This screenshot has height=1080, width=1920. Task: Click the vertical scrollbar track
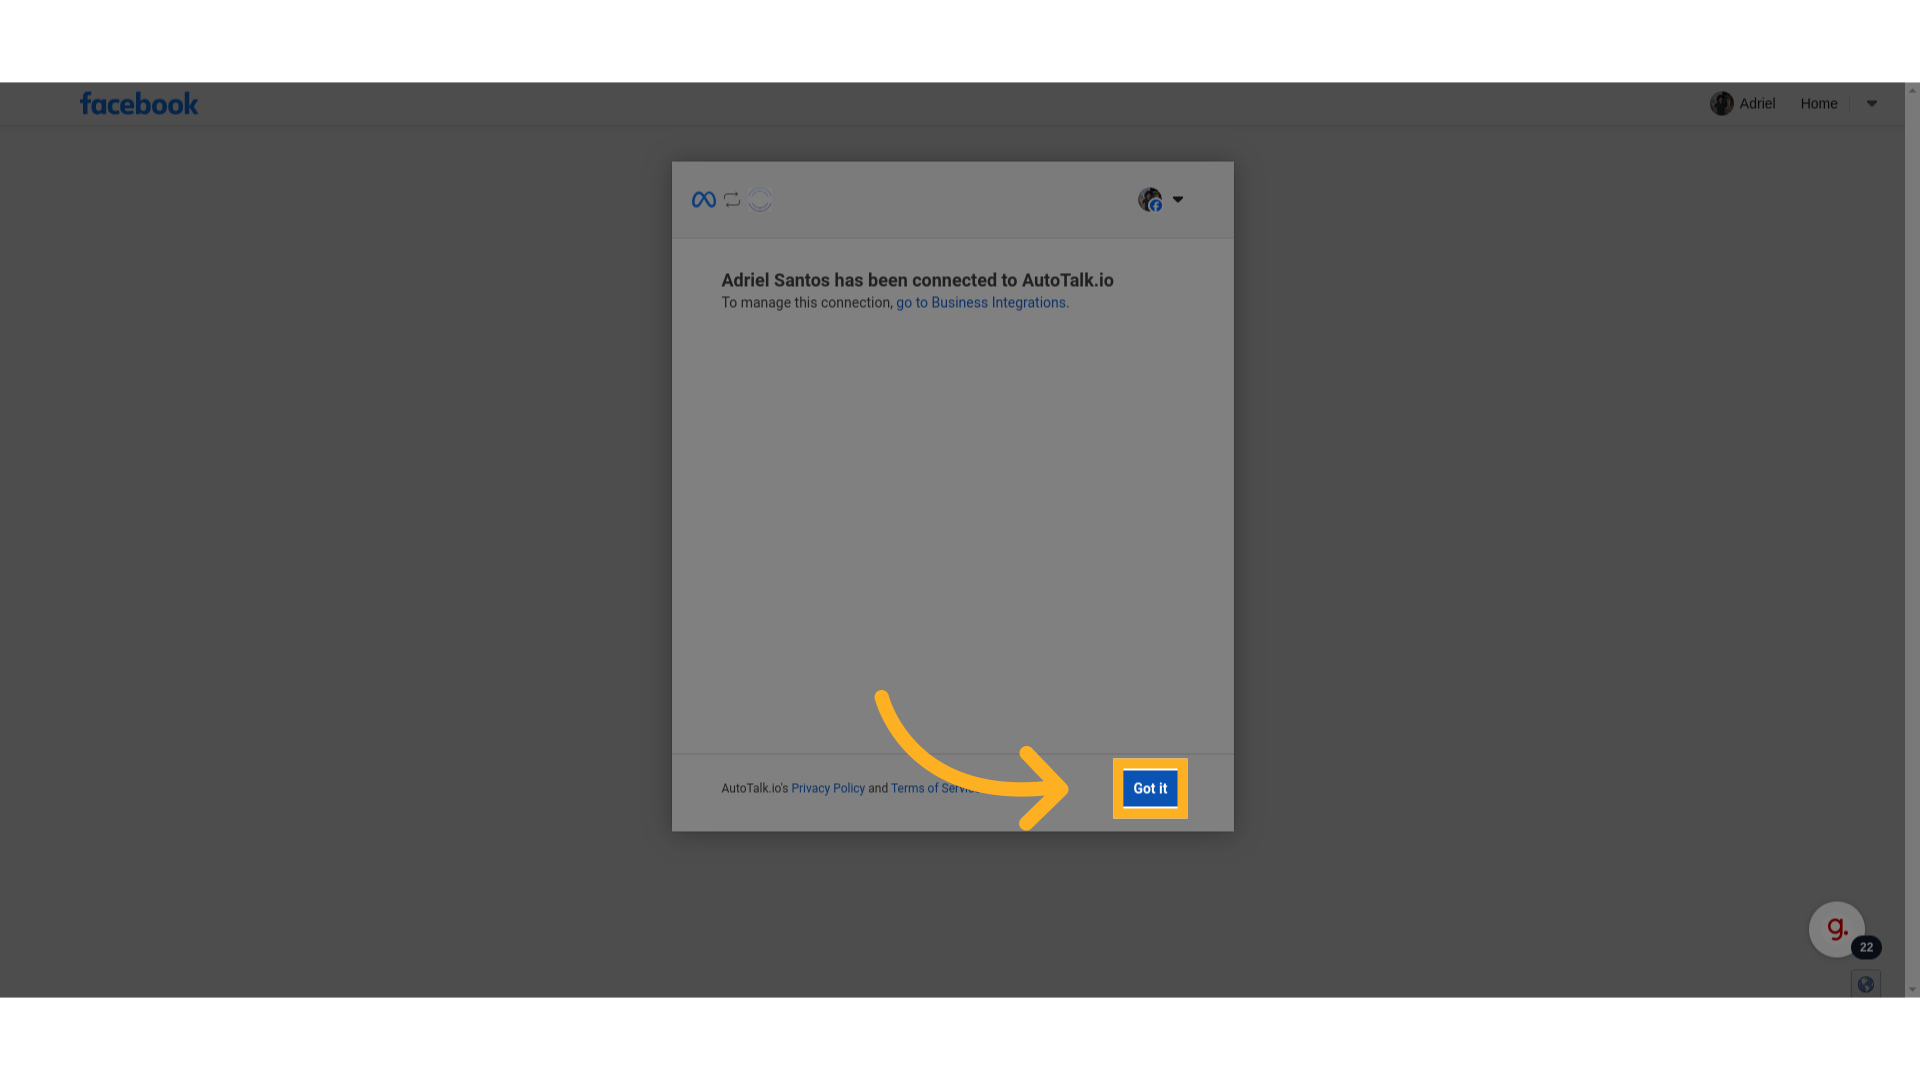[x=1912, y=540]
